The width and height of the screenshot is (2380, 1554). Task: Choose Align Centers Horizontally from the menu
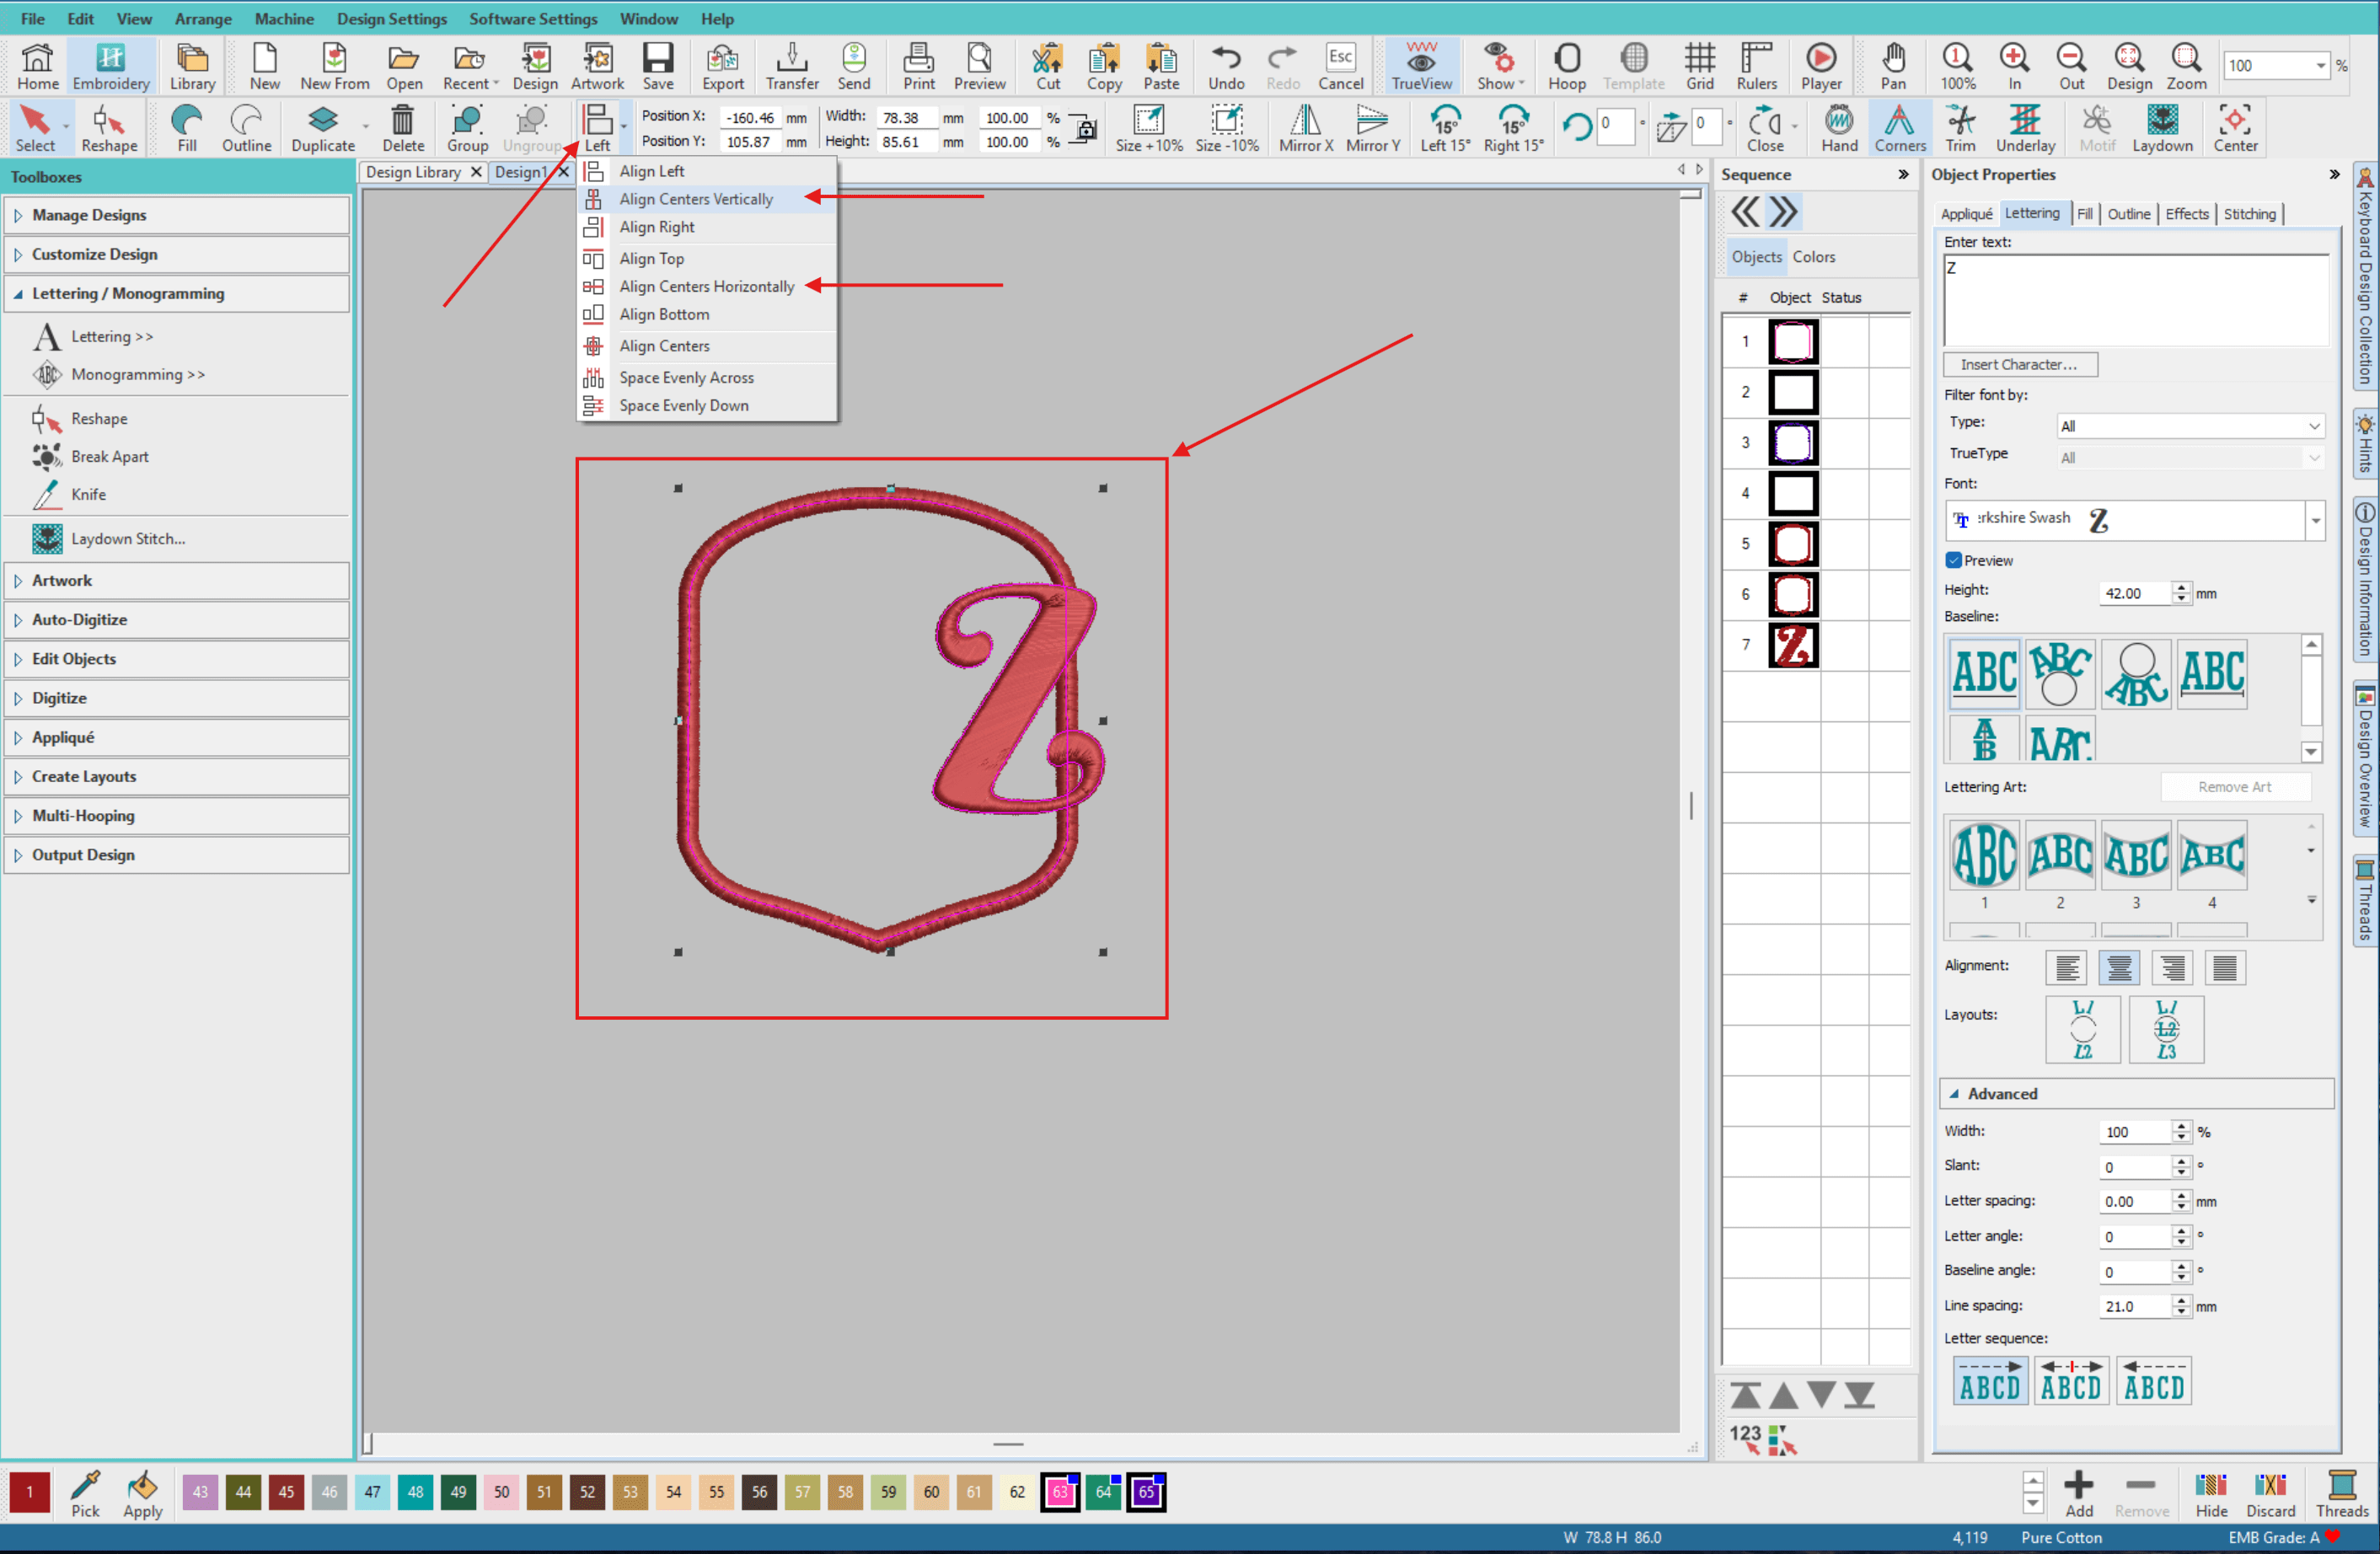tap(706, 286)
